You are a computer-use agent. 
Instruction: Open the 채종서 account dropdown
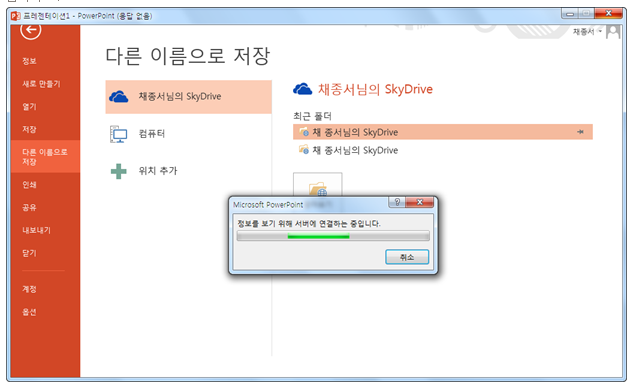click(587, 32)
